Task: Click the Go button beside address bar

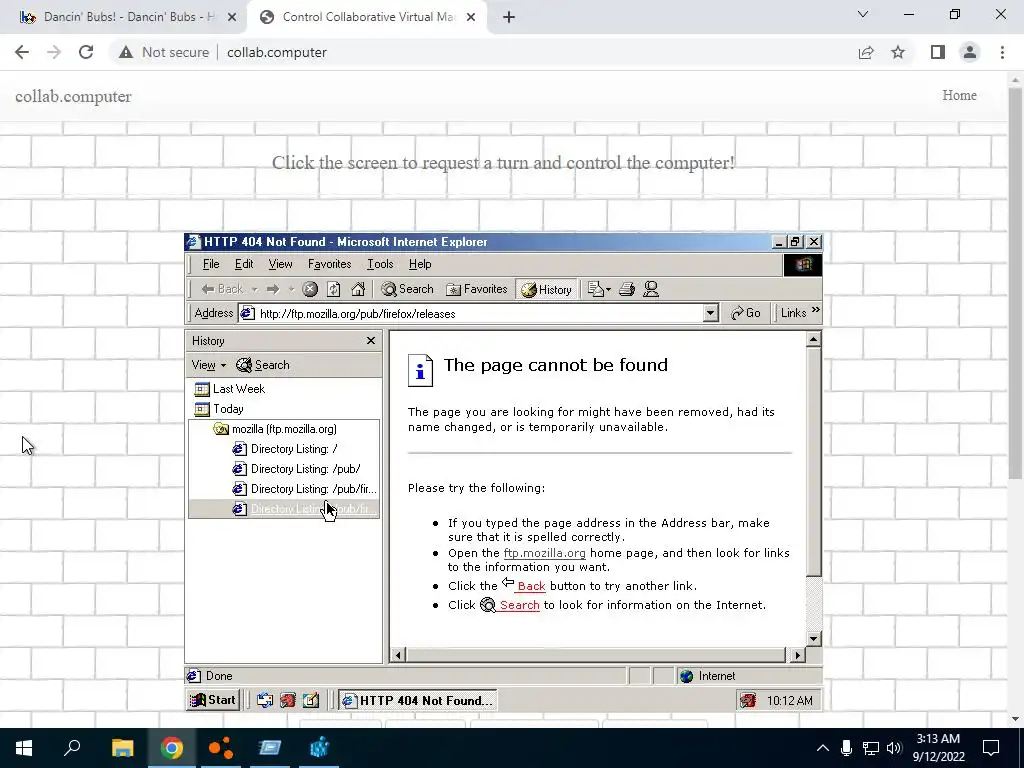Action: [x=746, y=313]
